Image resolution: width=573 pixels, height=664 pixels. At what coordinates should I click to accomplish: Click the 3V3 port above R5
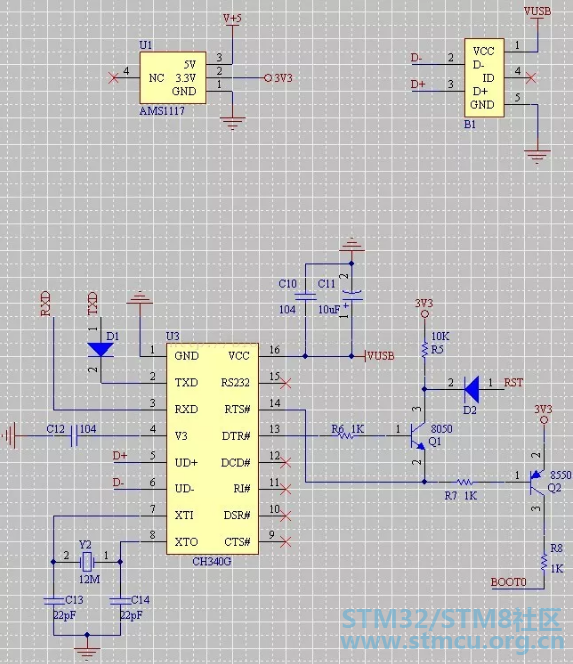pyautogui.click(x=424, y=308)
